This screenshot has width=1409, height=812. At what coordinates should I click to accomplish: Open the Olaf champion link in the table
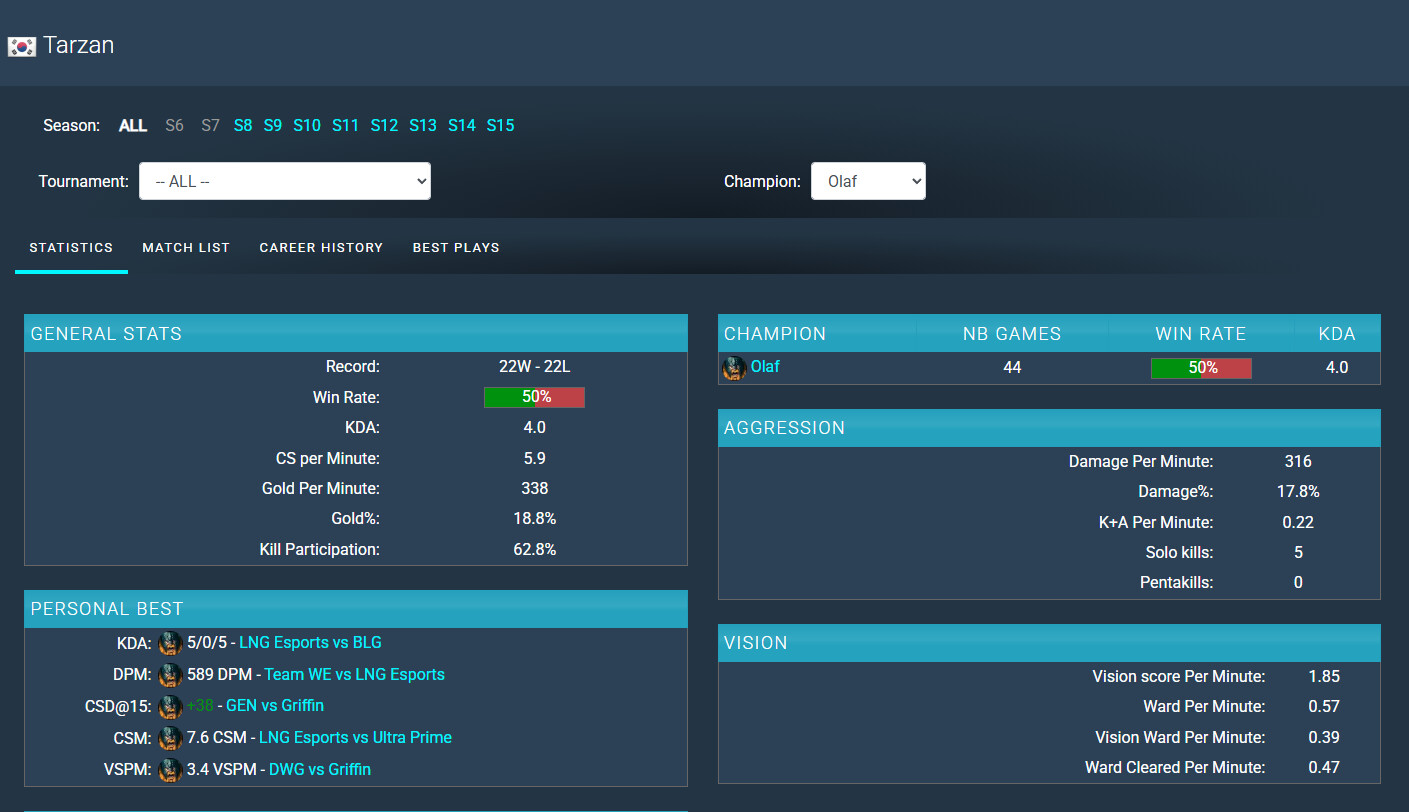point(765,366)
